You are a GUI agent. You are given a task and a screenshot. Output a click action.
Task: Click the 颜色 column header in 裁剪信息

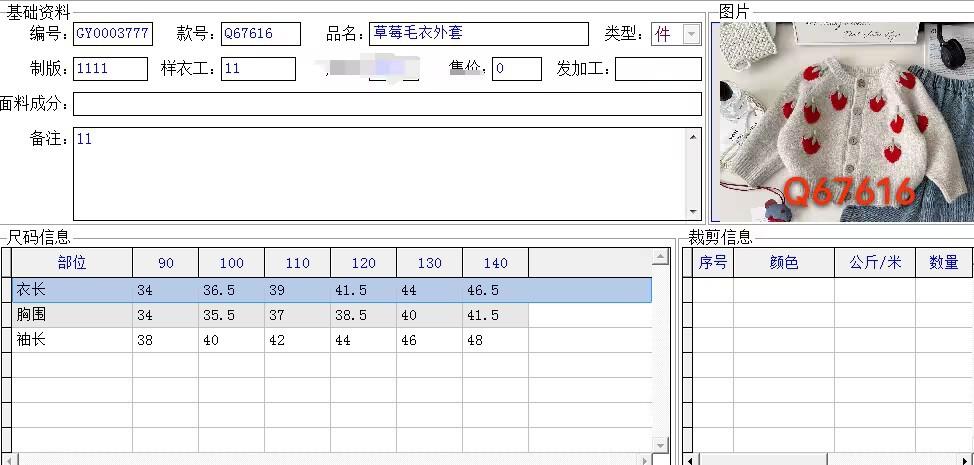pyautogui.click(x=784, y=263)
